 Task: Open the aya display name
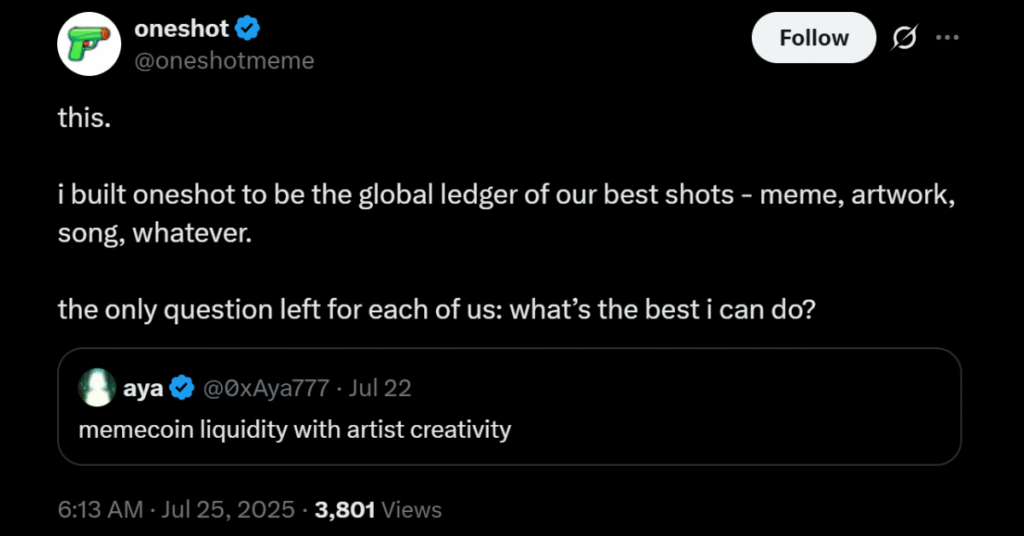coord(143,388)
